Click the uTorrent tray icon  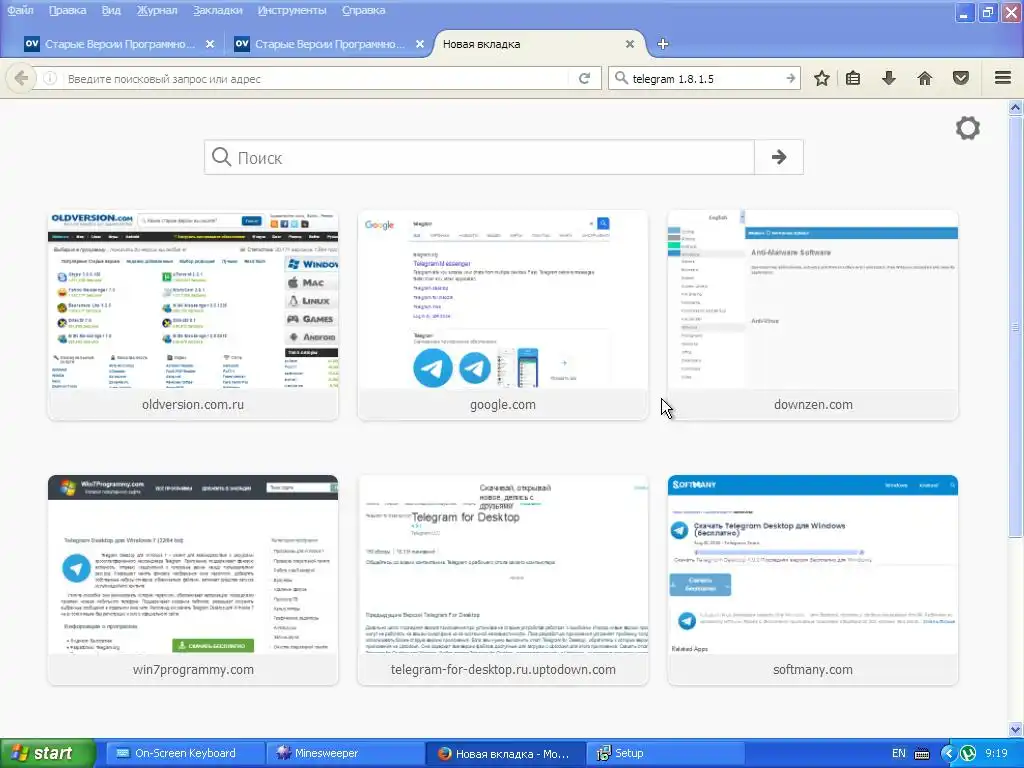point(968,754)
